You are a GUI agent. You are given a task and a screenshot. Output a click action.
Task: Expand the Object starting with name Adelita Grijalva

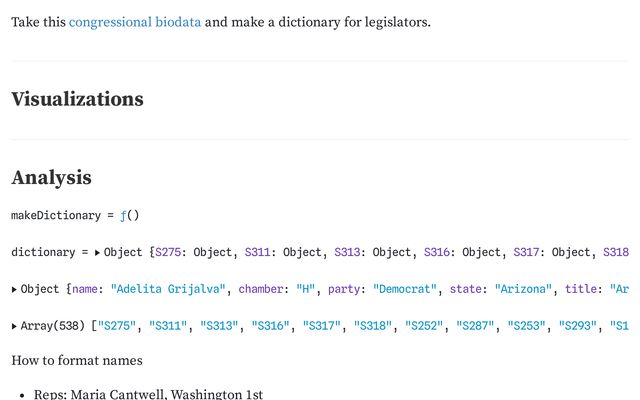[14, 289]
